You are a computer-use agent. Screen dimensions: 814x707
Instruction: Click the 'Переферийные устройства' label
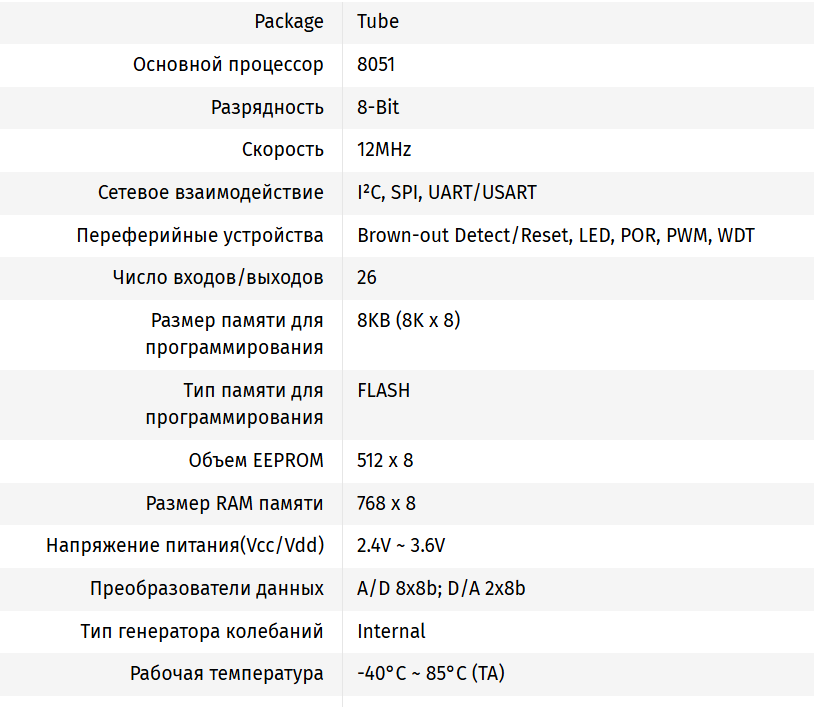coord(200,235)
